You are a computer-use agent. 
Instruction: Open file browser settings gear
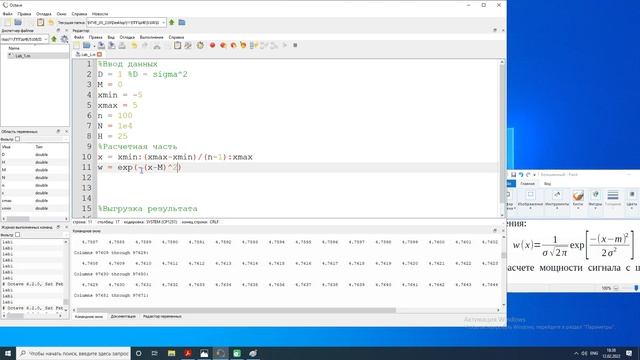point(64,39)
